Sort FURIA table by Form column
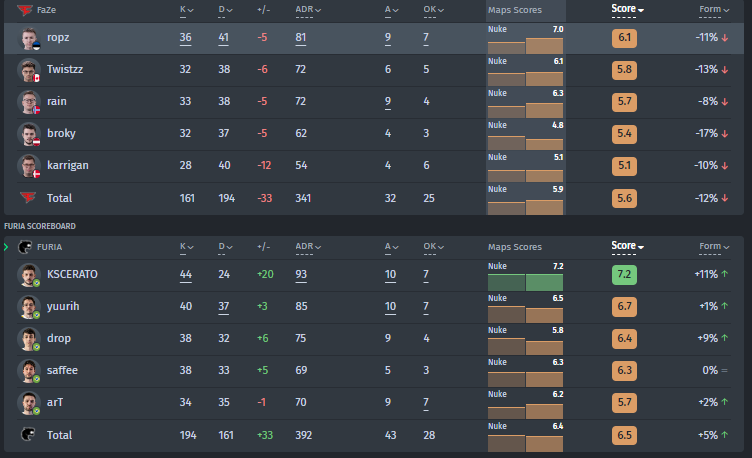The height and width of the screenshot is (458, 752). (x=714, y=247)
